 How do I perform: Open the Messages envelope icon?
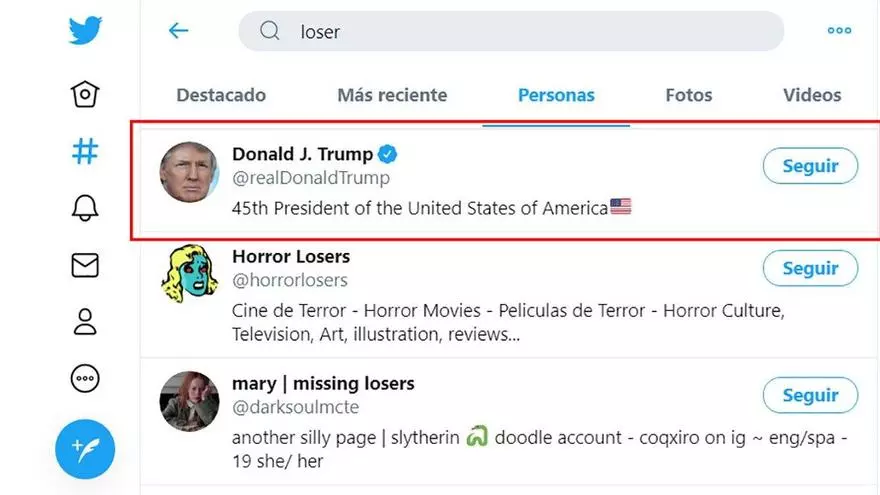[85, 265]
